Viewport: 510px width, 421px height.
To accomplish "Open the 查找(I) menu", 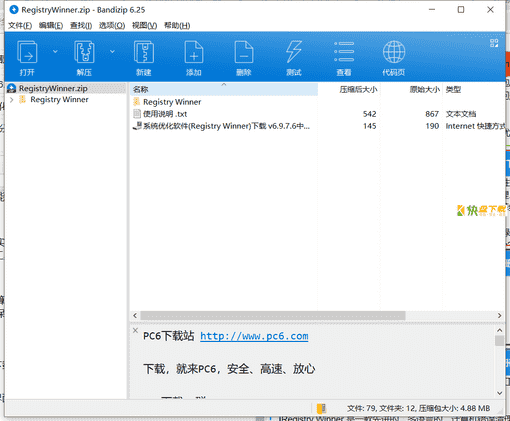I will tap(81, 26).
